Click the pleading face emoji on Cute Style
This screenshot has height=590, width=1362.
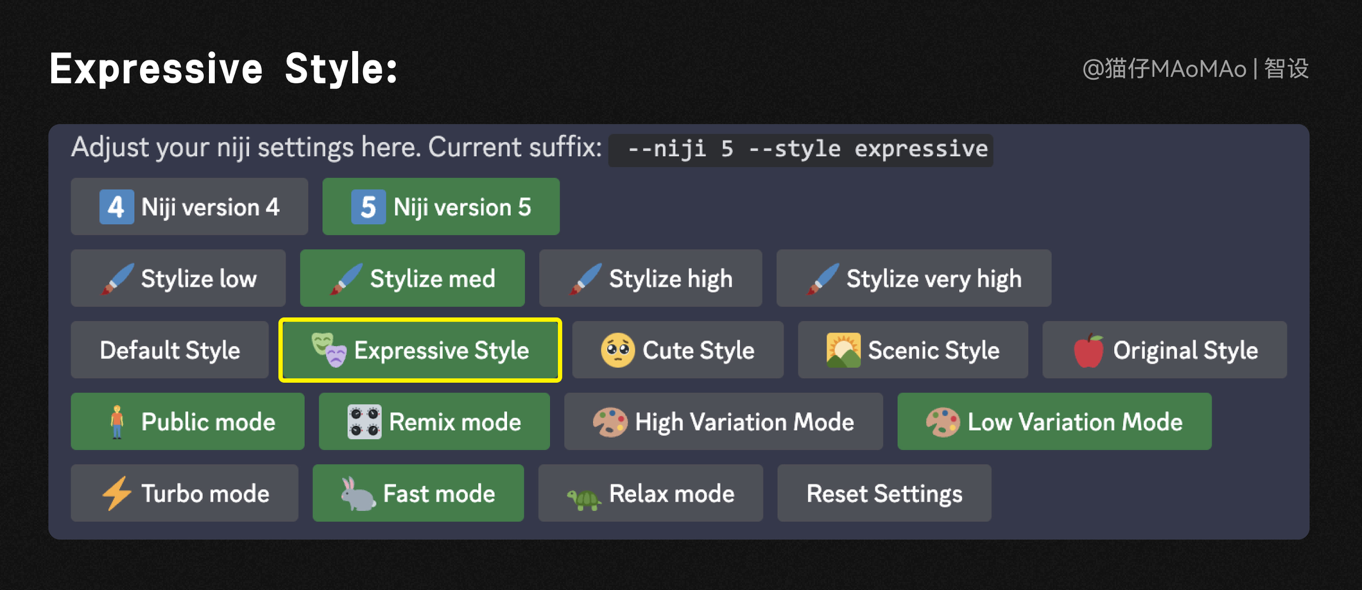point(617,351)
